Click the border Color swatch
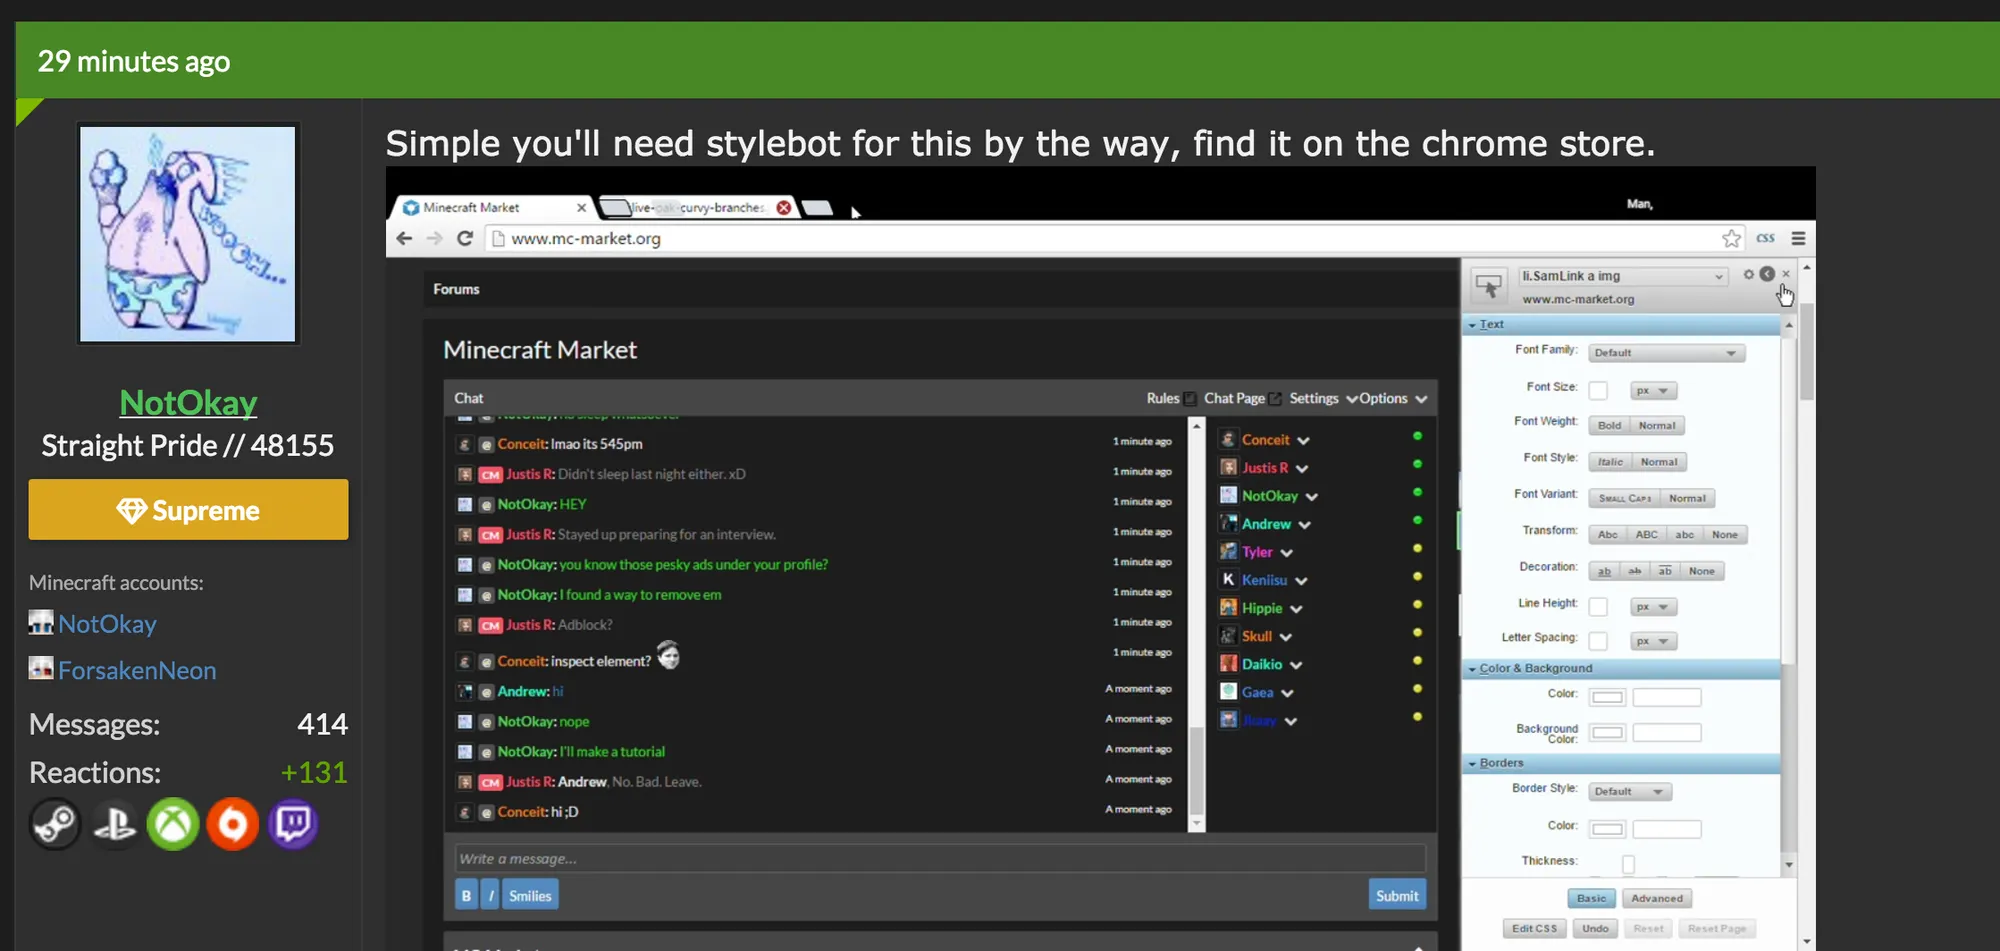2000x951 pixels. point(1607,829)
